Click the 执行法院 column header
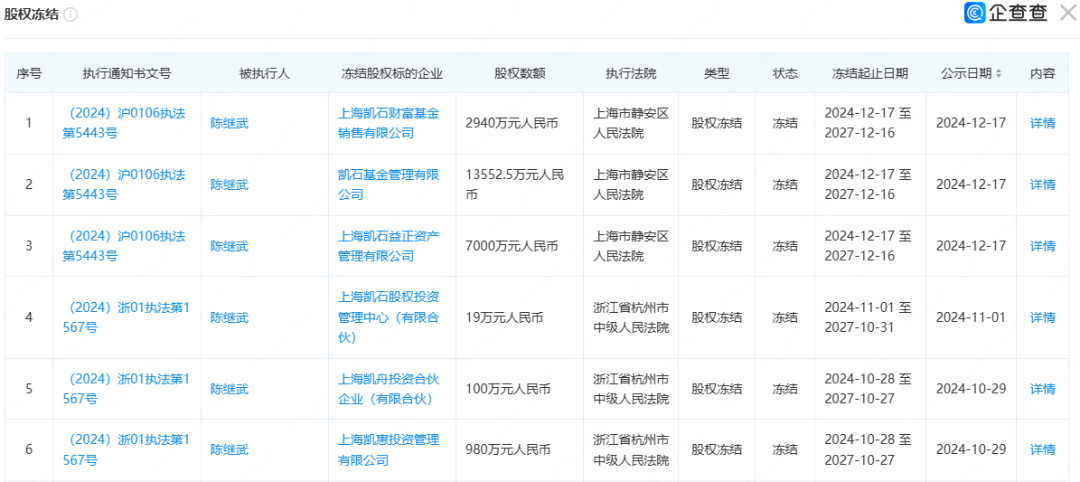 (x=631, y=74)
